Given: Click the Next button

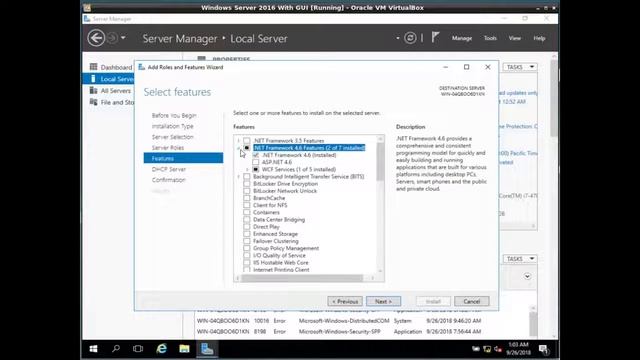Looking at the screenshot, I should click(383, 301).
